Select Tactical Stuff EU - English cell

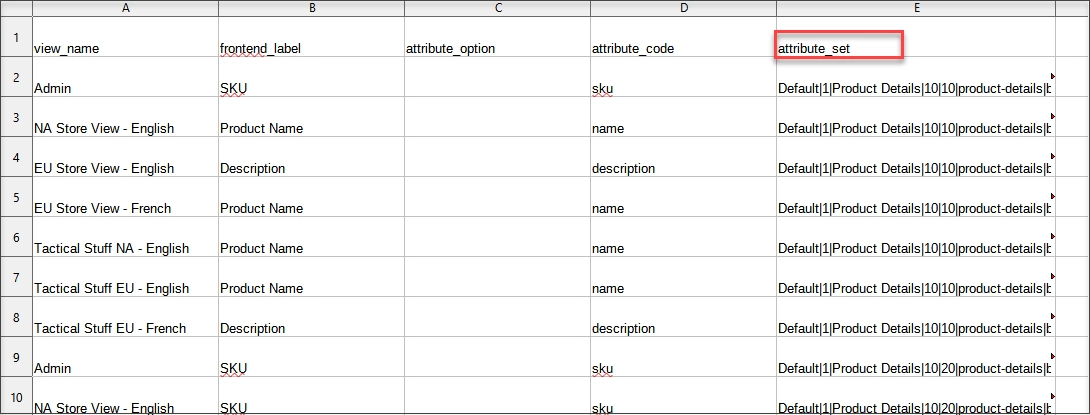125,277
